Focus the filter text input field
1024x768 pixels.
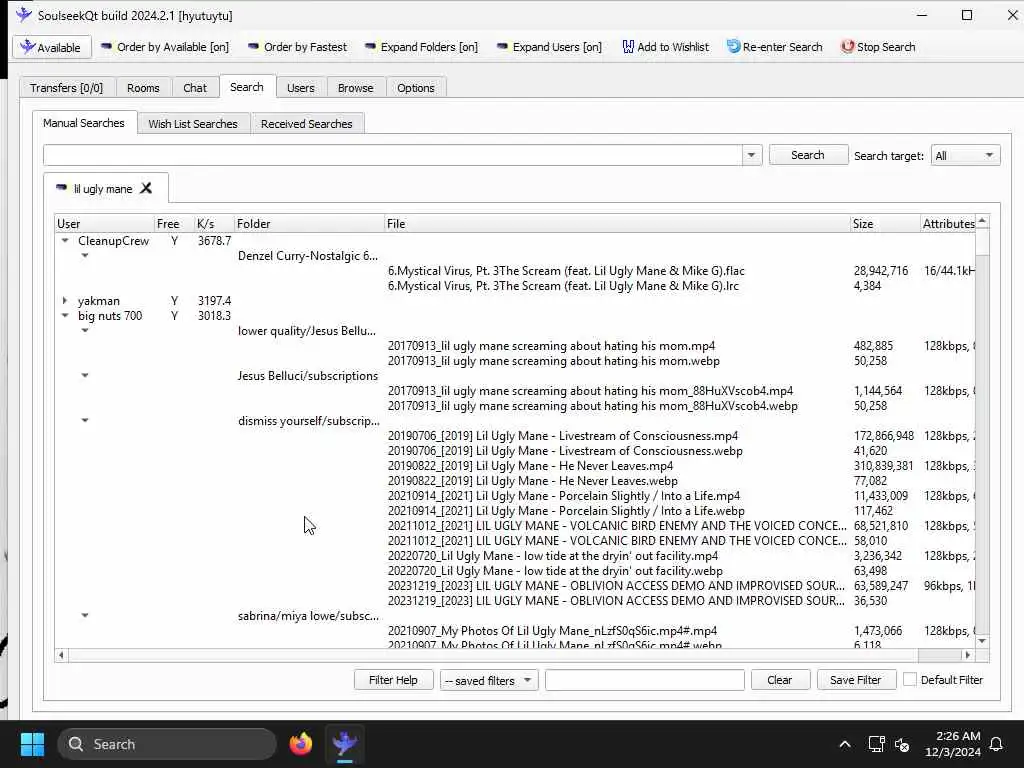[645, 680]
